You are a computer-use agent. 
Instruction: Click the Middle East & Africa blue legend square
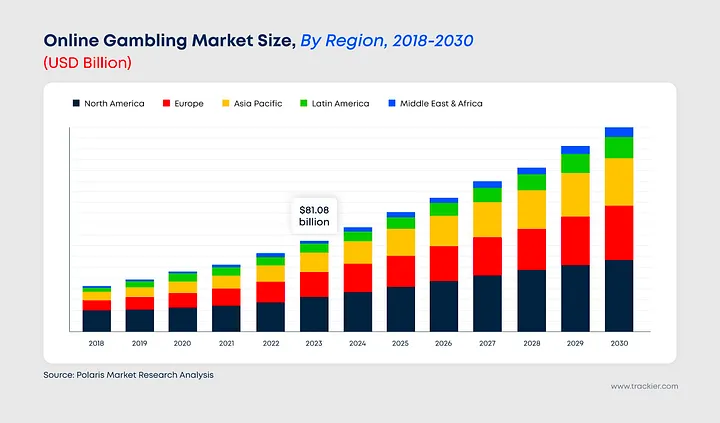(x=392, y=103)
